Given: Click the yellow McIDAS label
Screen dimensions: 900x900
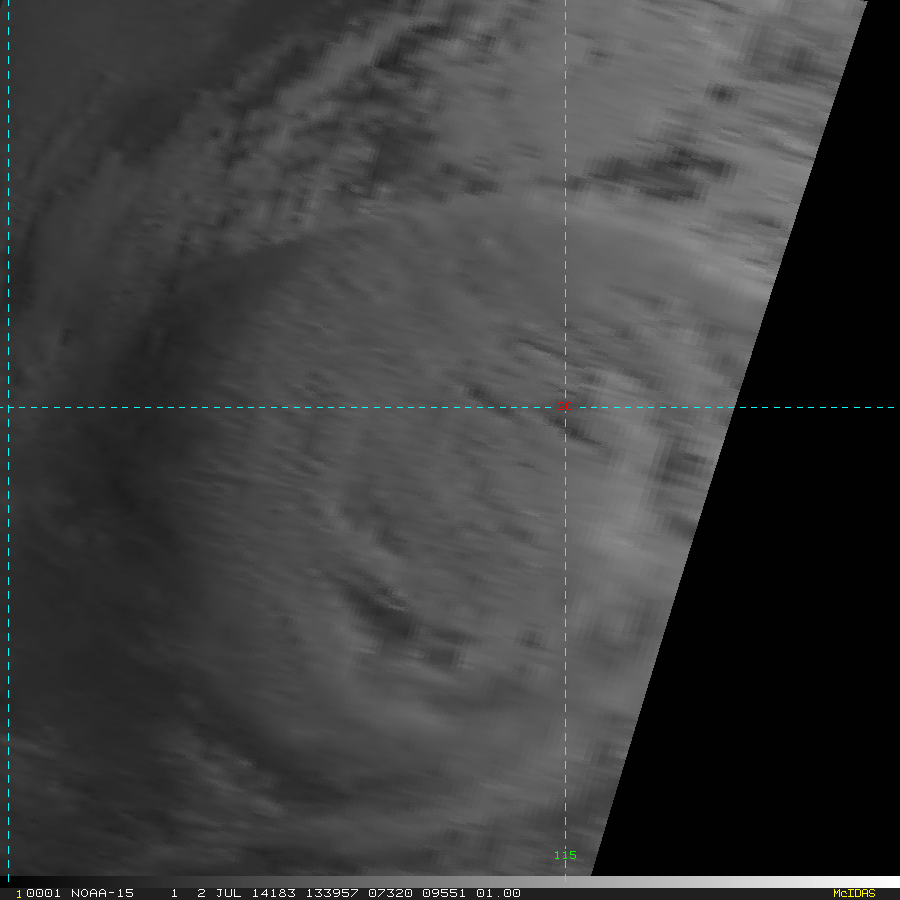Looking at the screenshot, I should click(x=853, y=893).
